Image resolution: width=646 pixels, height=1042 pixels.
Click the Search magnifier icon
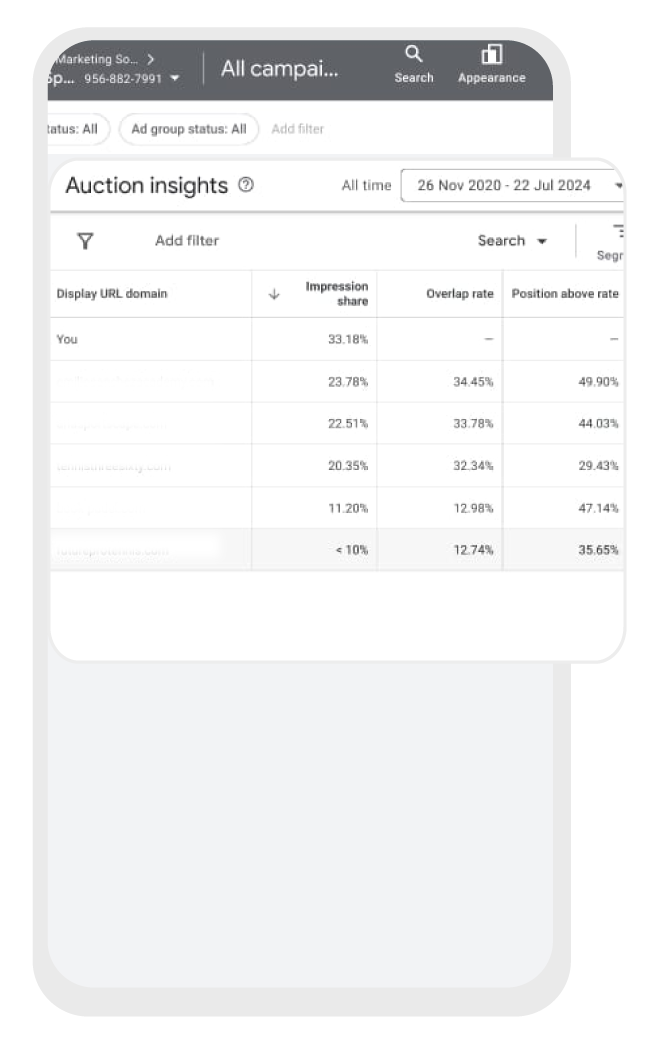(413, 54)
